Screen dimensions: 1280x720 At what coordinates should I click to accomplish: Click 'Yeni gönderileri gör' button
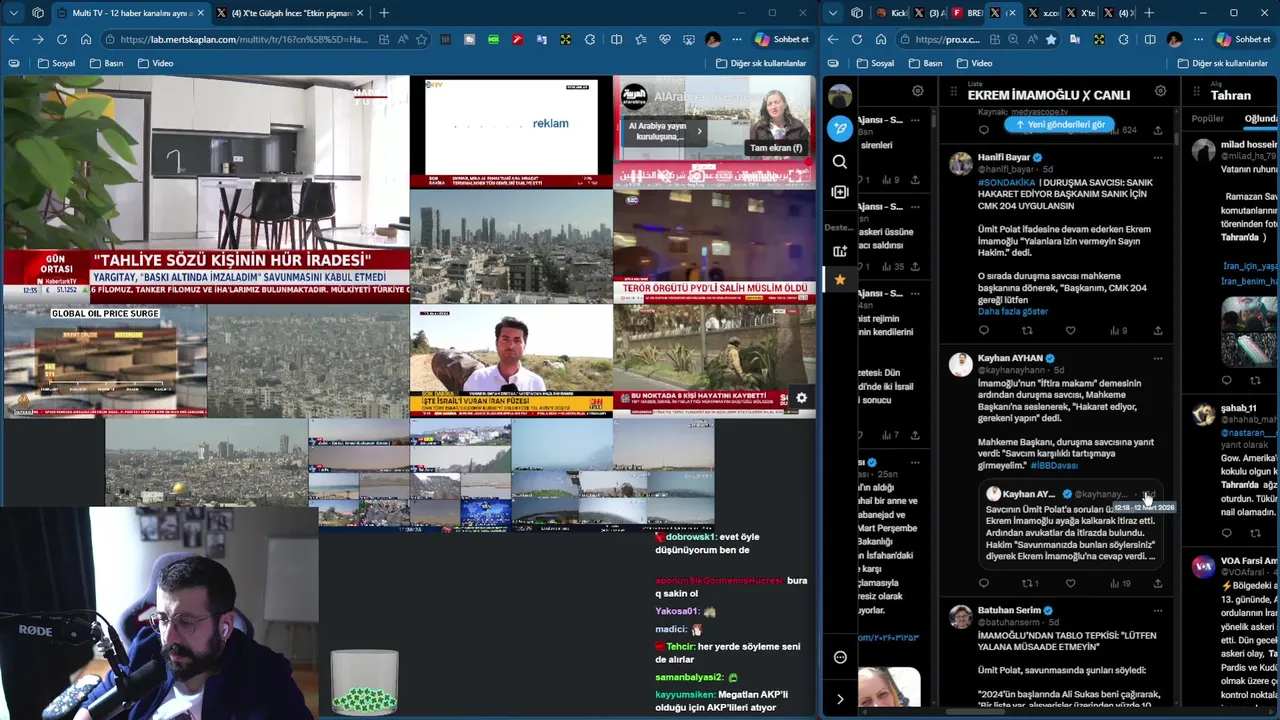[1058, 124]
